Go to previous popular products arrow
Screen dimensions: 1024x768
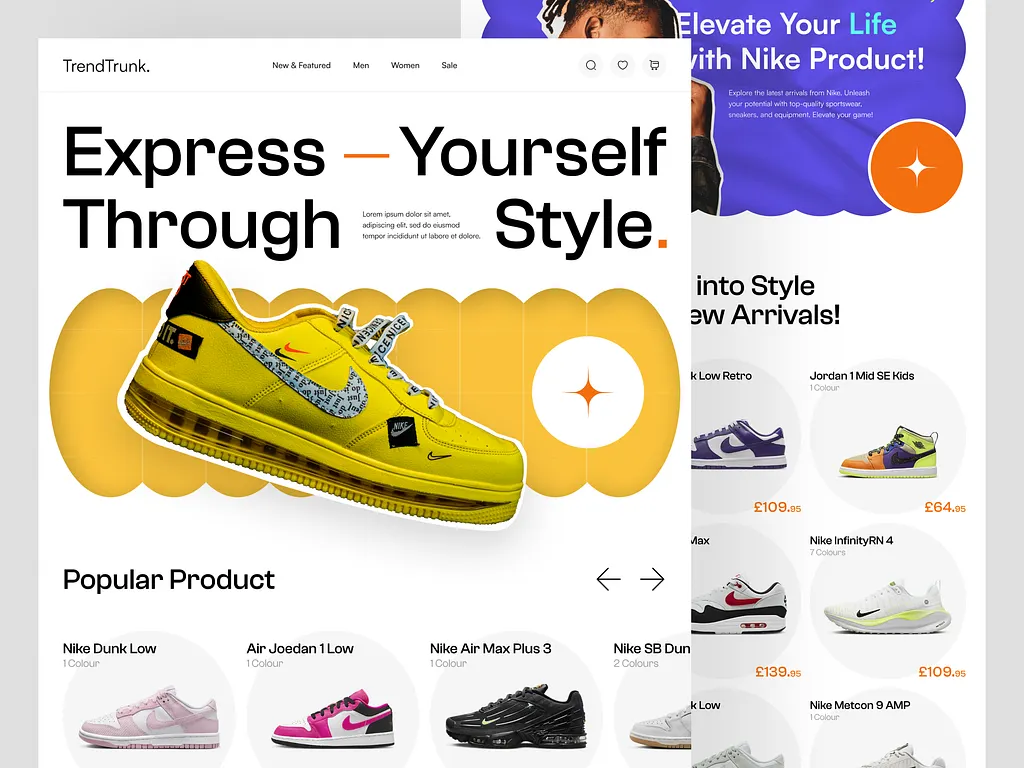tap(608, 579)
